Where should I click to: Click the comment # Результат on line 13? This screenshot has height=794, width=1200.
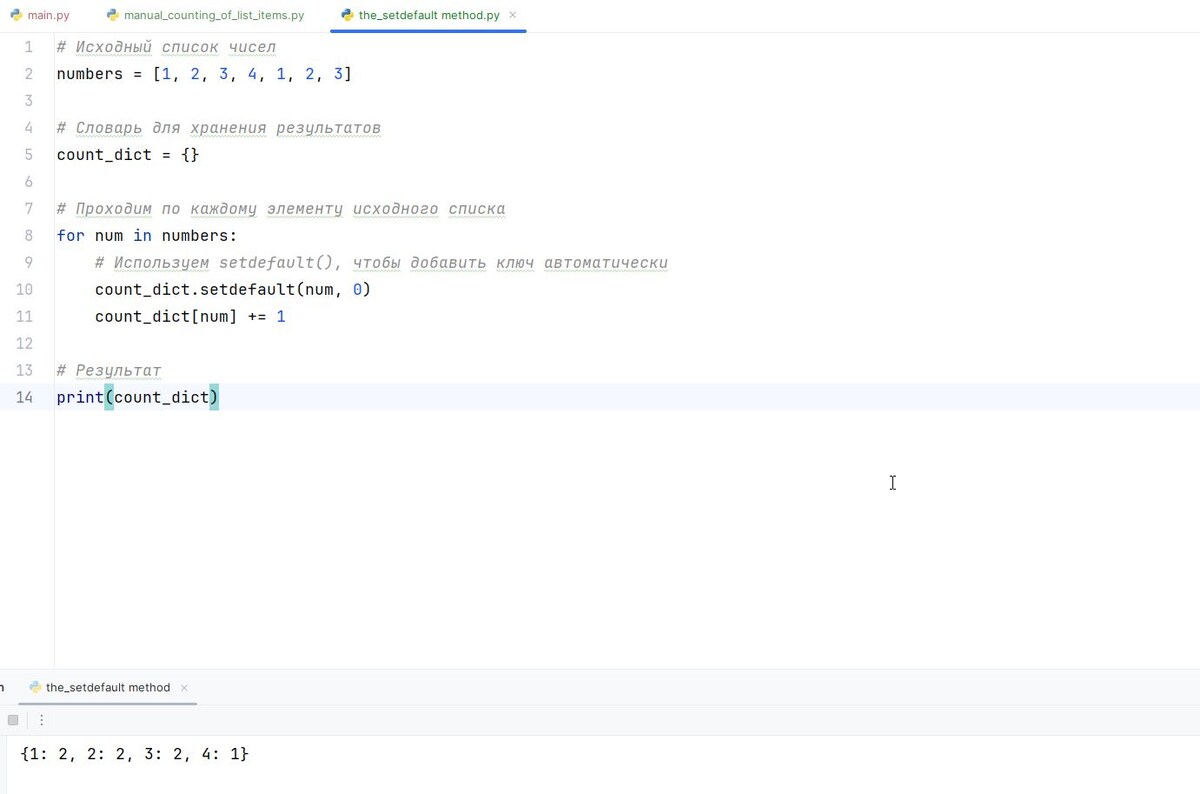pyautogui.click(x=109, y=370)
